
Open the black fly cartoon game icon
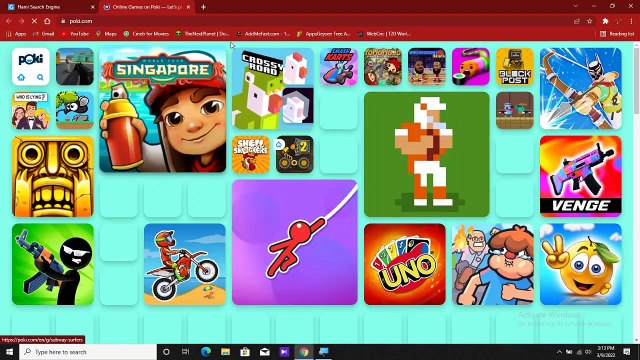pyautogui.click(x=75, y=110)
